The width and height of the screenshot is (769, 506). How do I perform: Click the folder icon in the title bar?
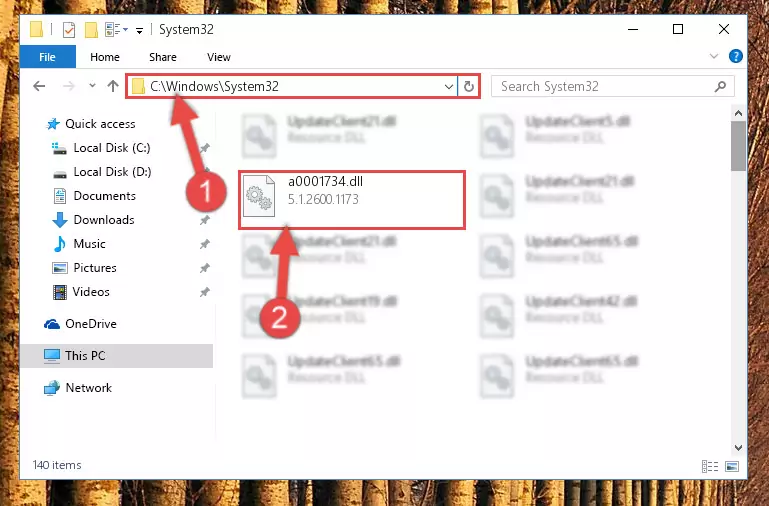click(x=36, y=29)
